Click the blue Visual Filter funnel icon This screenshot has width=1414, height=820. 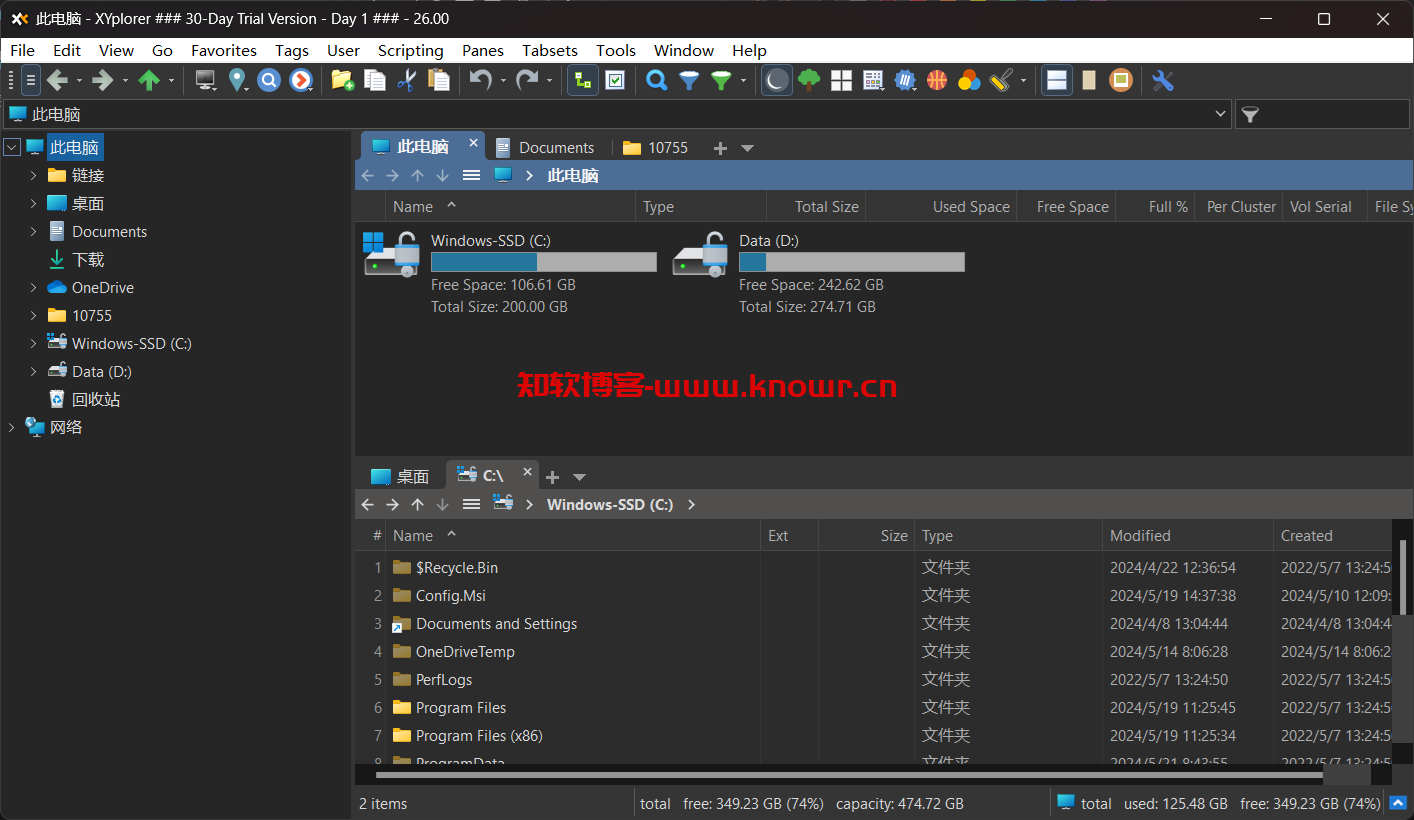point(689,81)
